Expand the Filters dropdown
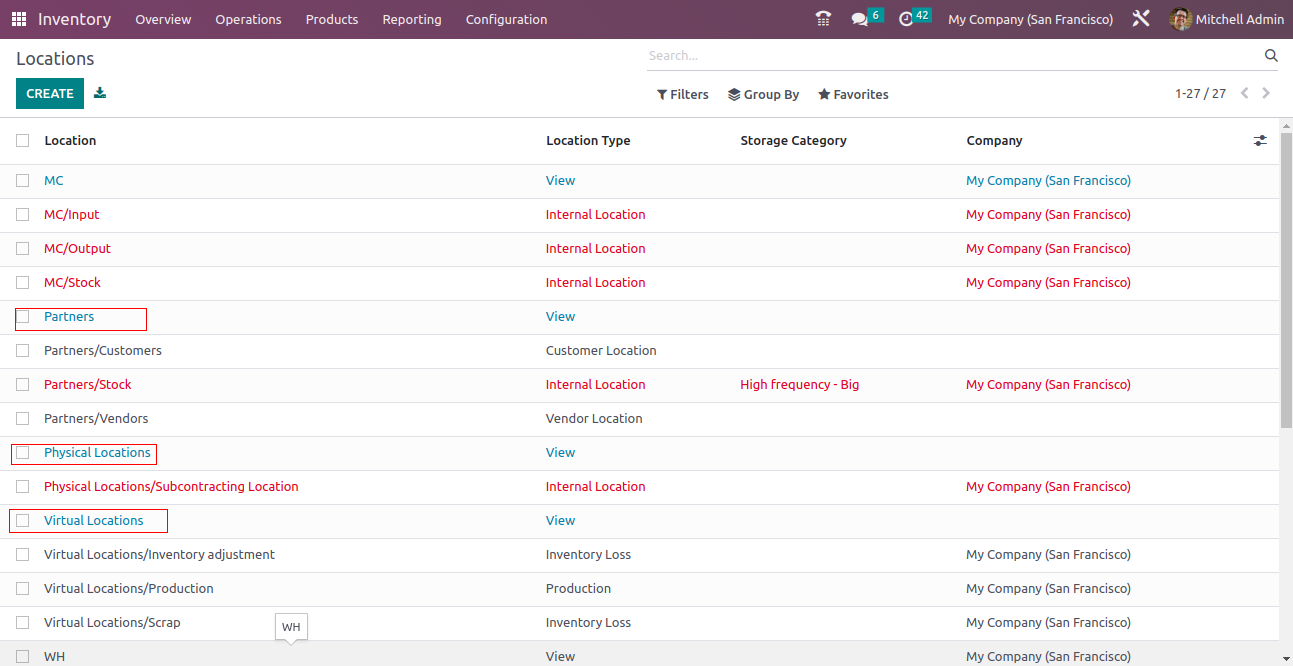The image size is (1293, 666). coord(682,95)
